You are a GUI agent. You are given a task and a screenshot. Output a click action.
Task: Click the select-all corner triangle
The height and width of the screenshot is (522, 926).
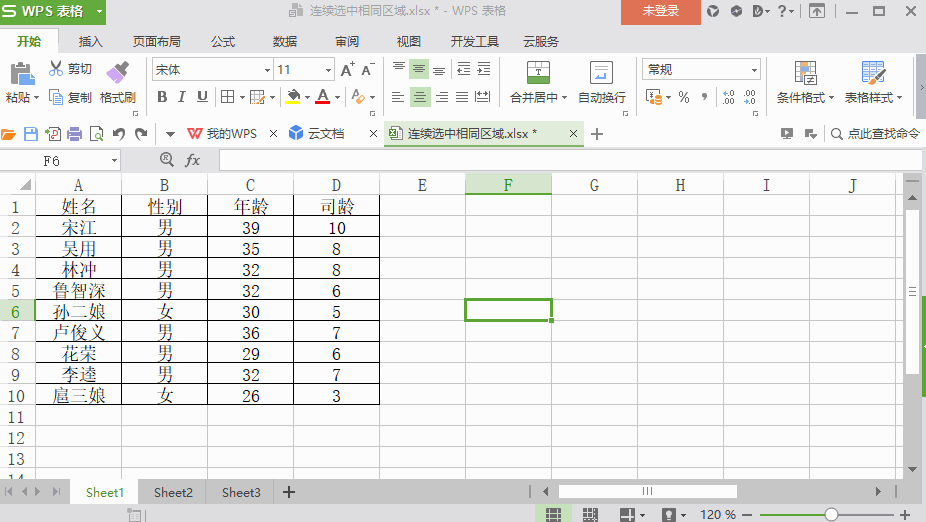(25, 185)
